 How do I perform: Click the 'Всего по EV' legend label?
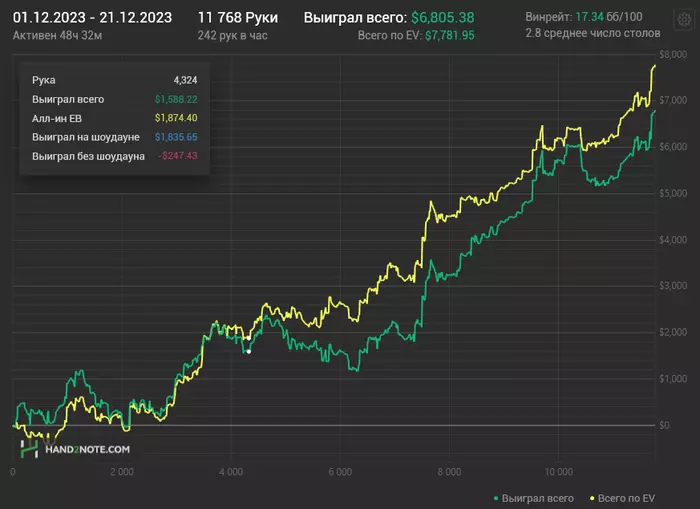(626, 498)
